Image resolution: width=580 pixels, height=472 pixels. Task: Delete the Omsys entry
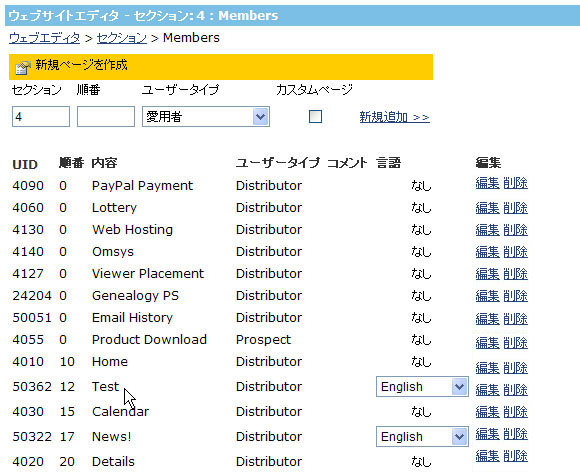pyautogui.click(x=515, y=252)
